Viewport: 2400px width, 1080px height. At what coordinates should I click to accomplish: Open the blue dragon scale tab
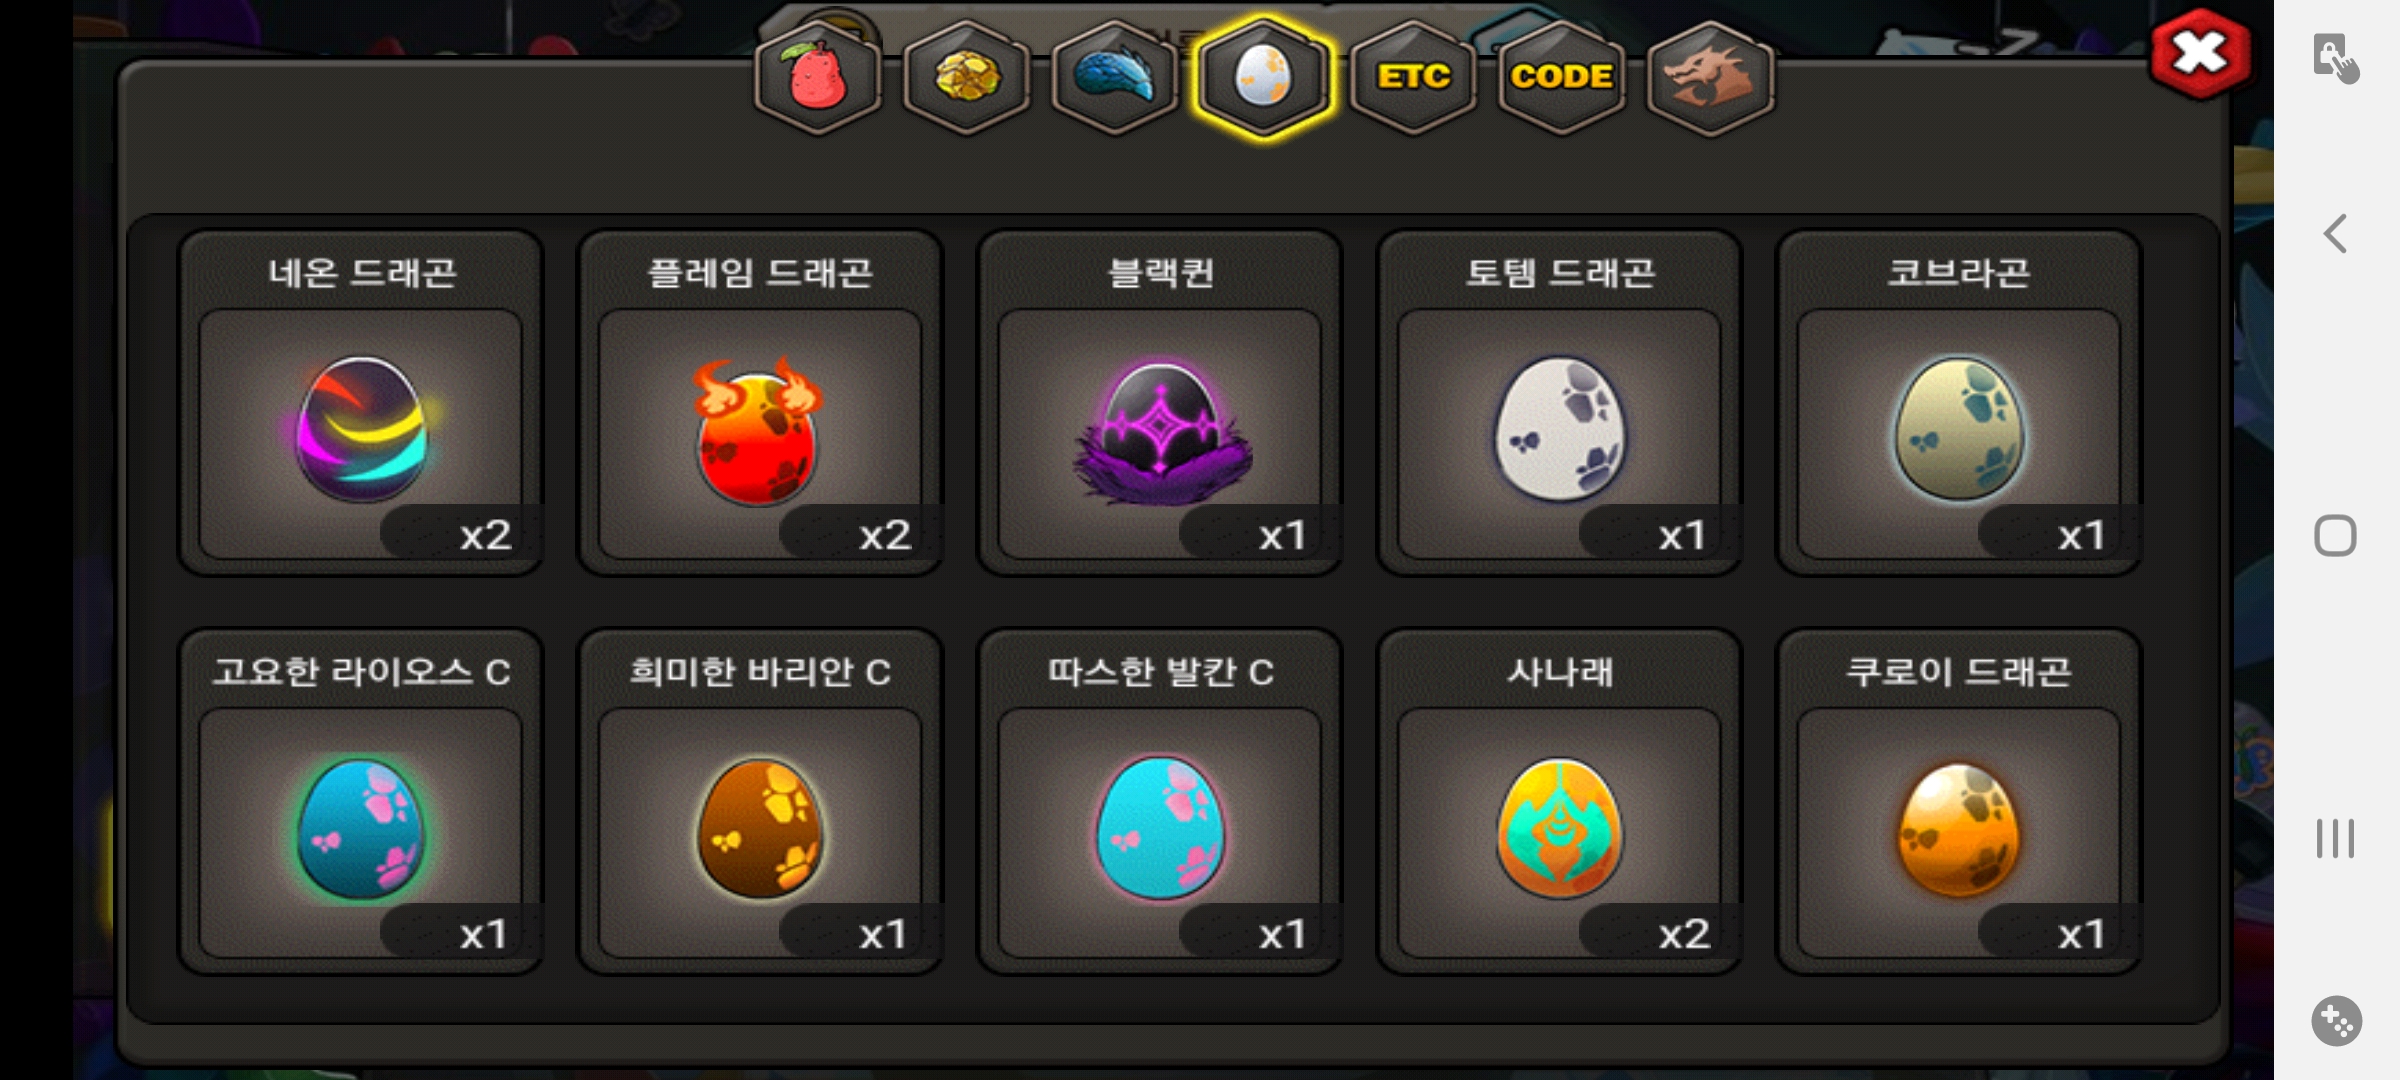[1115, 78]
